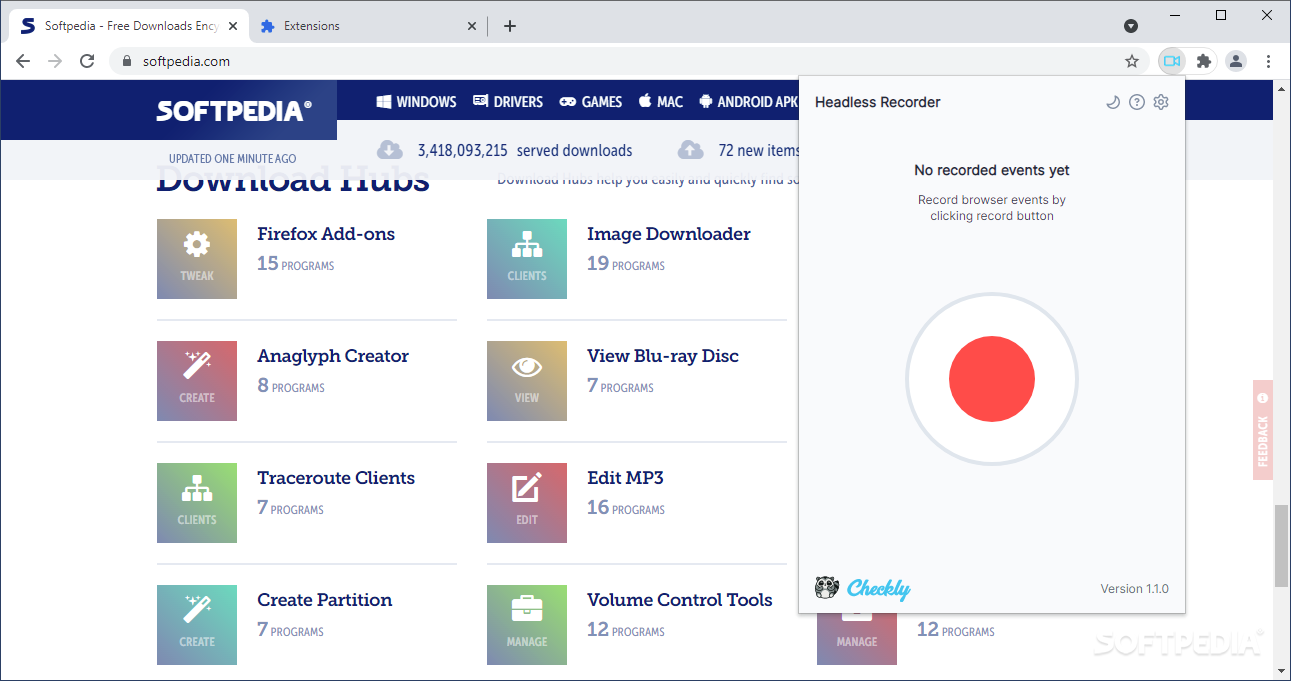Click the Image Downloader CLIENTS thumbnail

[x=527, y=259]
